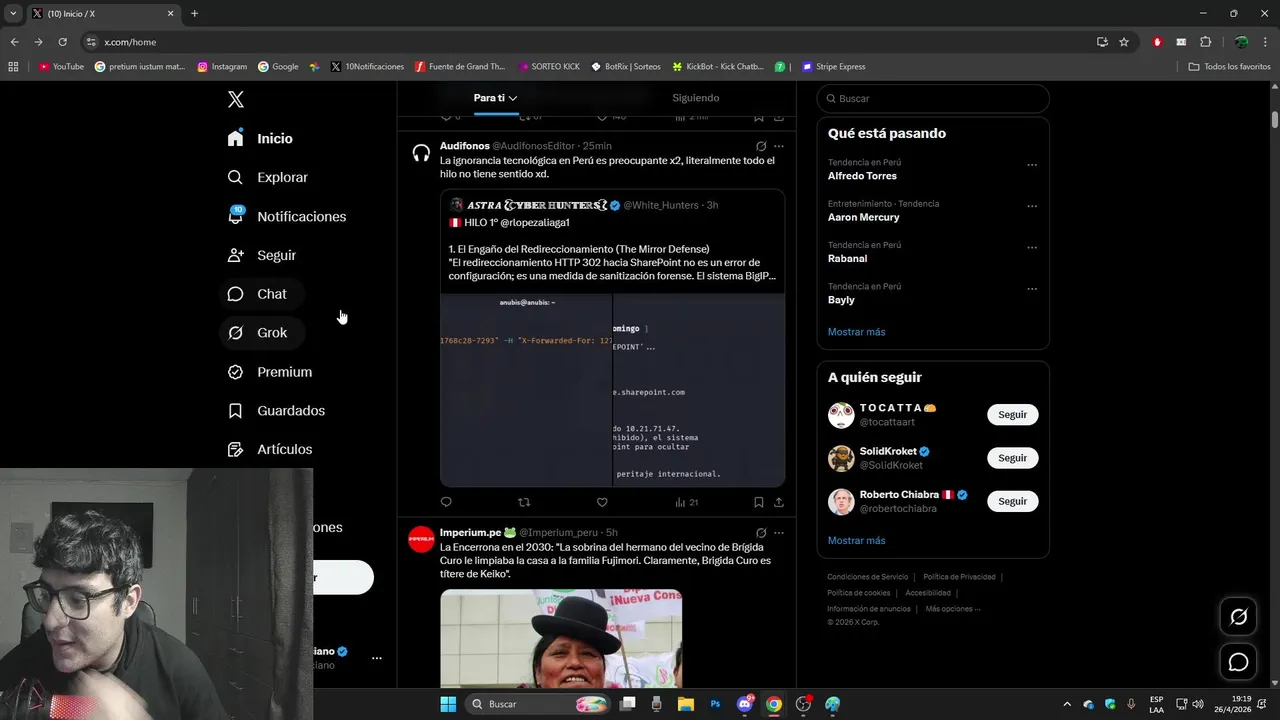The width and height of the screenshot is (1280, 720).
Task: Click Grok icon on Imperium.pe post
Action: point(761,533)
